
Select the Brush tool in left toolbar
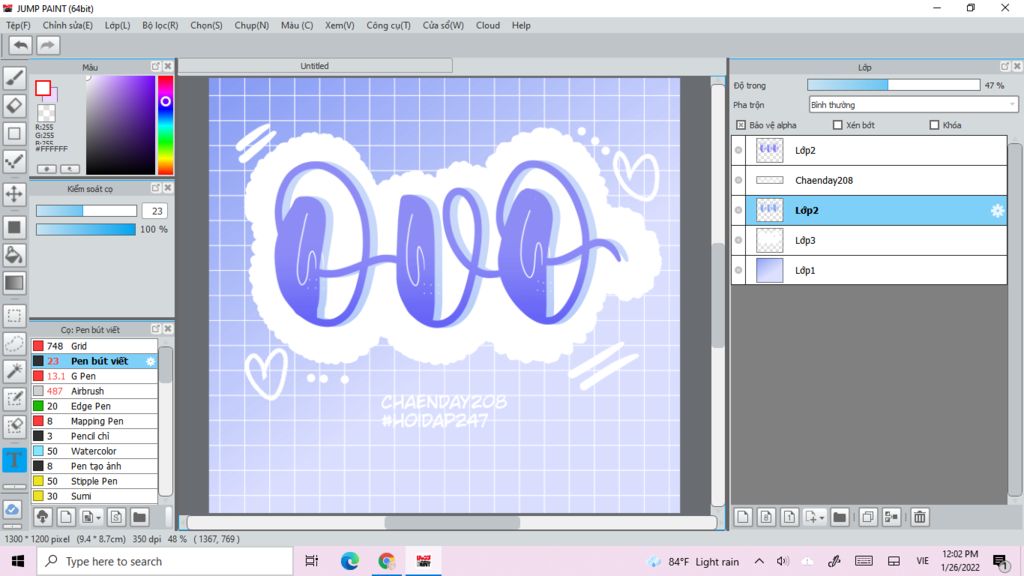14,78
